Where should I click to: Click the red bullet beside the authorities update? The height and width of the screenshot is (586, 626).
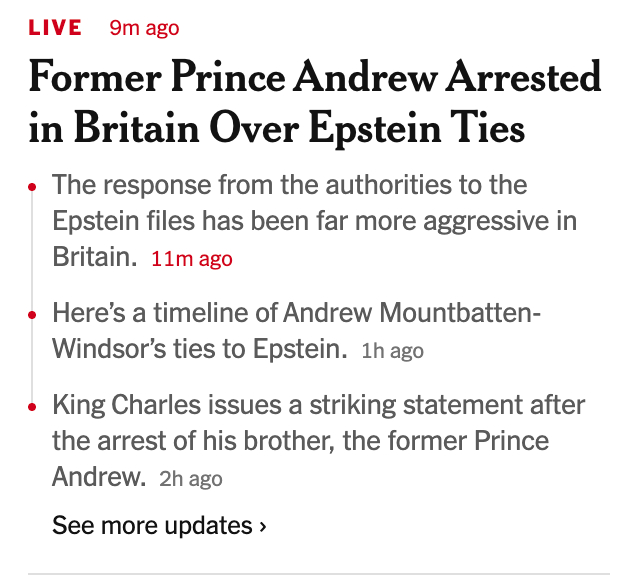point(33,187)
